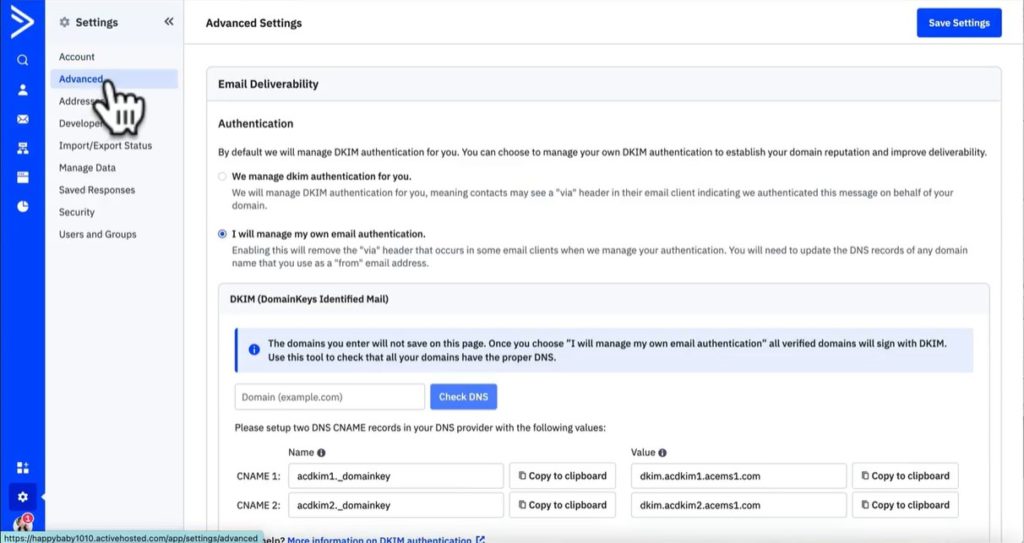Open Campaigns via the envelope icon
Image resolution: width=1024 pixels, height=543 pixels.
tap(22, 119)
